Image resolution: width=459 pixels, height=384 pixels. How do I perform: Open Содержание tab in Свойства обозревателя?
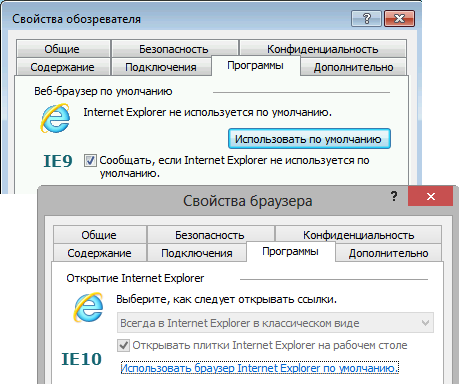pos(63,67)
